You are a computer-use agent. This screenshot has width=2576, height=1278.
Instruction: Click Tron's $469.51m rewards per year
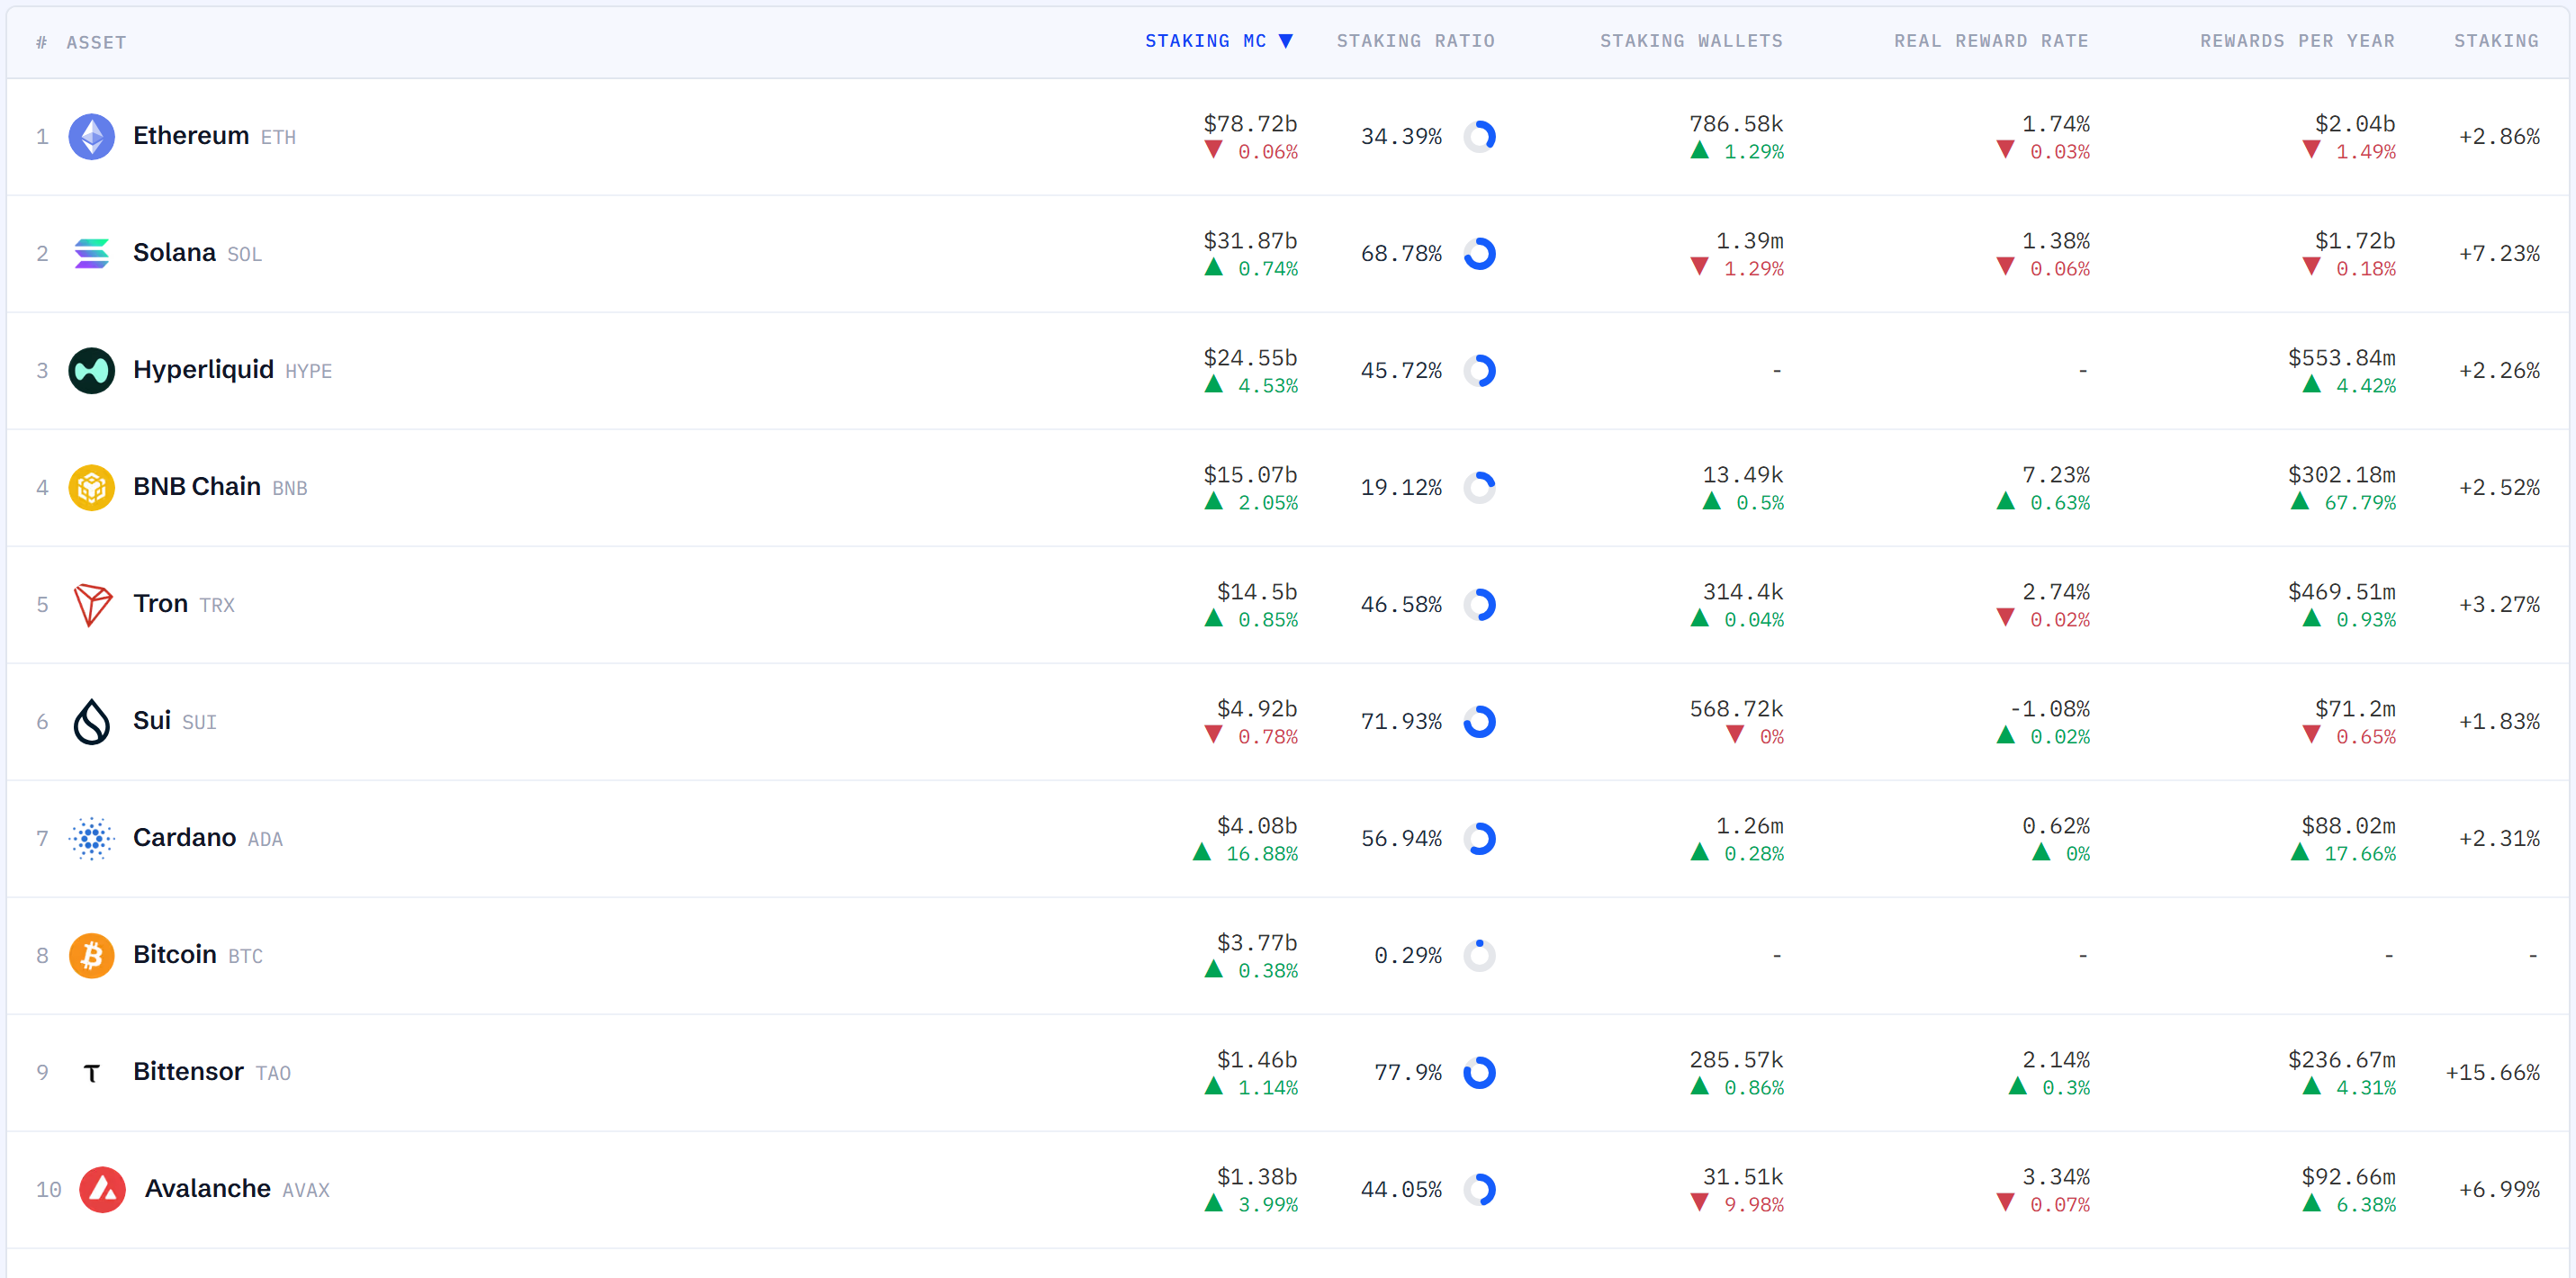[x=2342, y=592]
